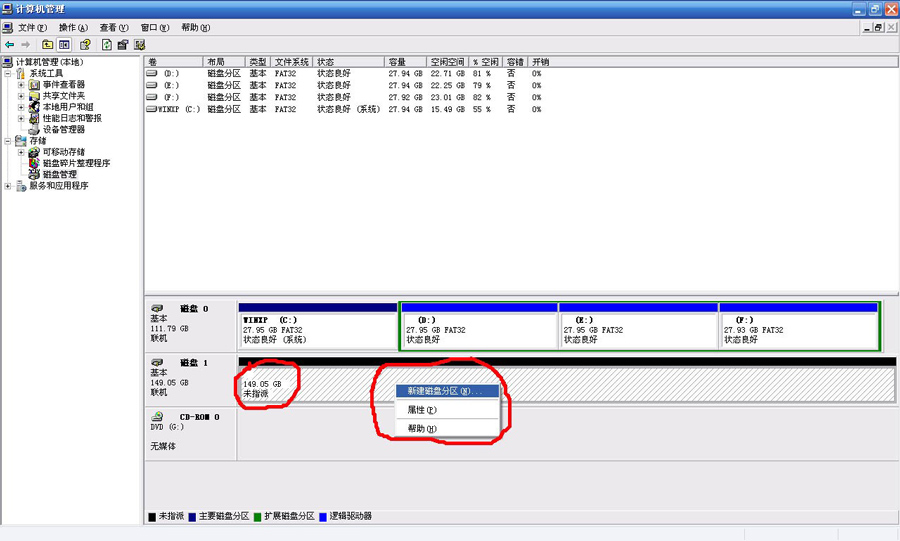Expand the 服务和应用程序 tree node

pyautogui.click(x=9, y=186)
